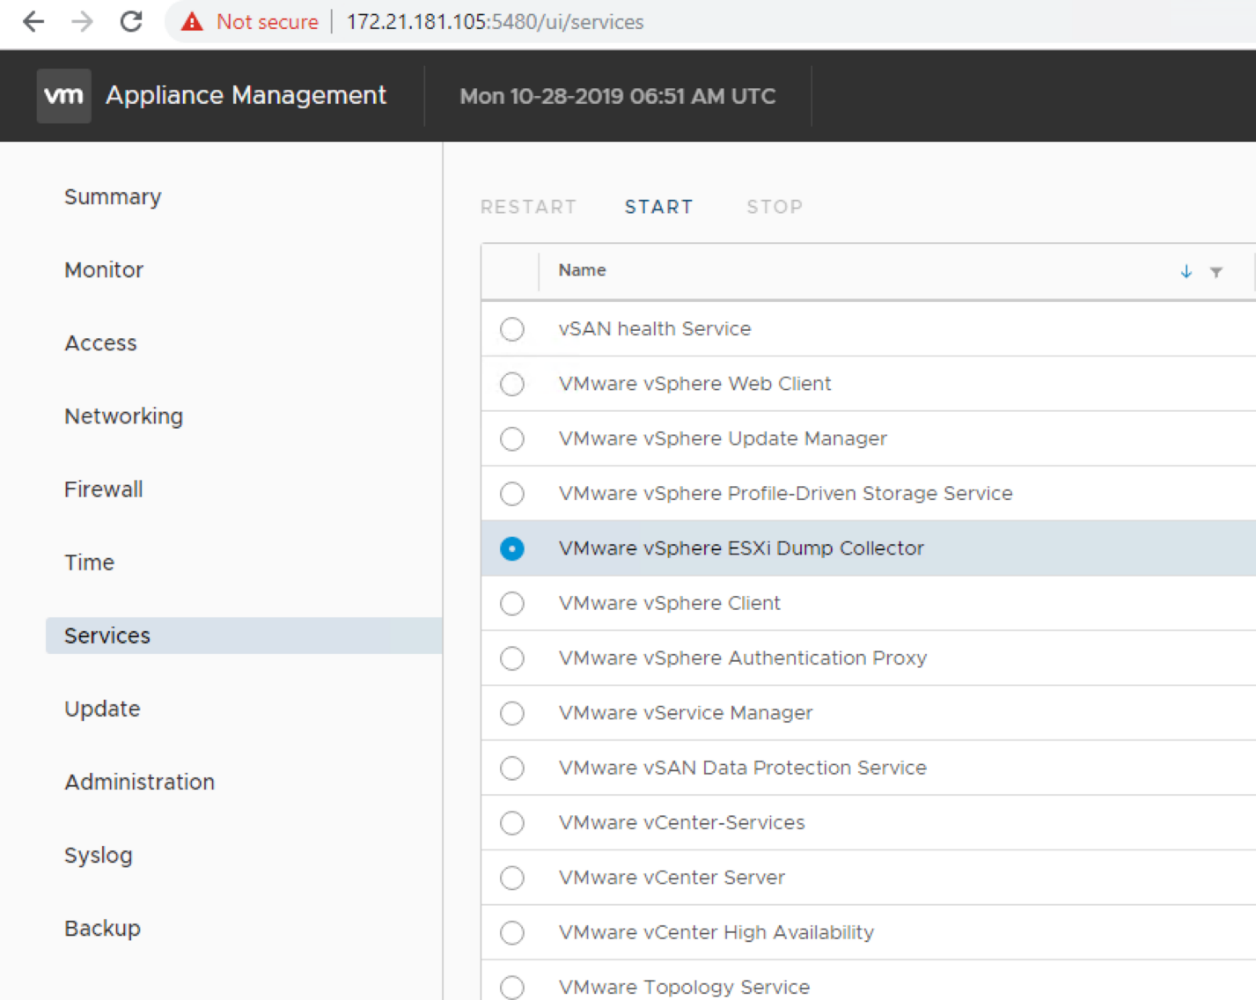Click the browser forward arrow
Viewport: 1256px width, 1000px height.
coord(82,22)
